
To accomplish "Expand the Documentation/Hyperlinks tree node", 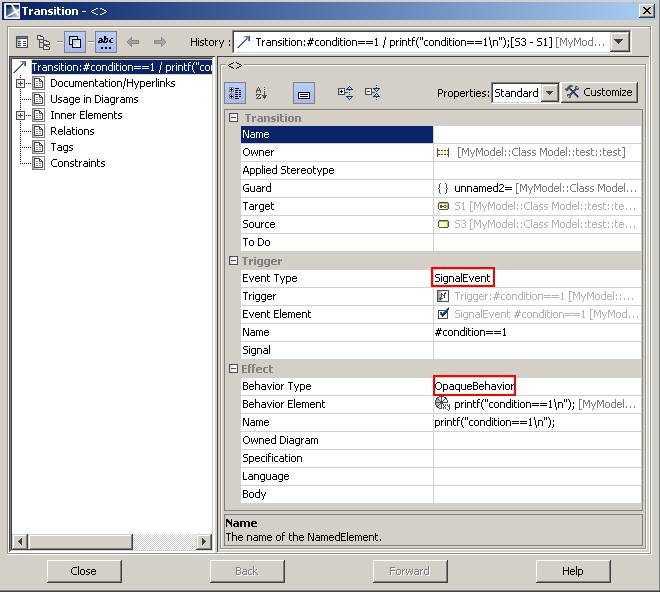I will click(x=20, y=83).
